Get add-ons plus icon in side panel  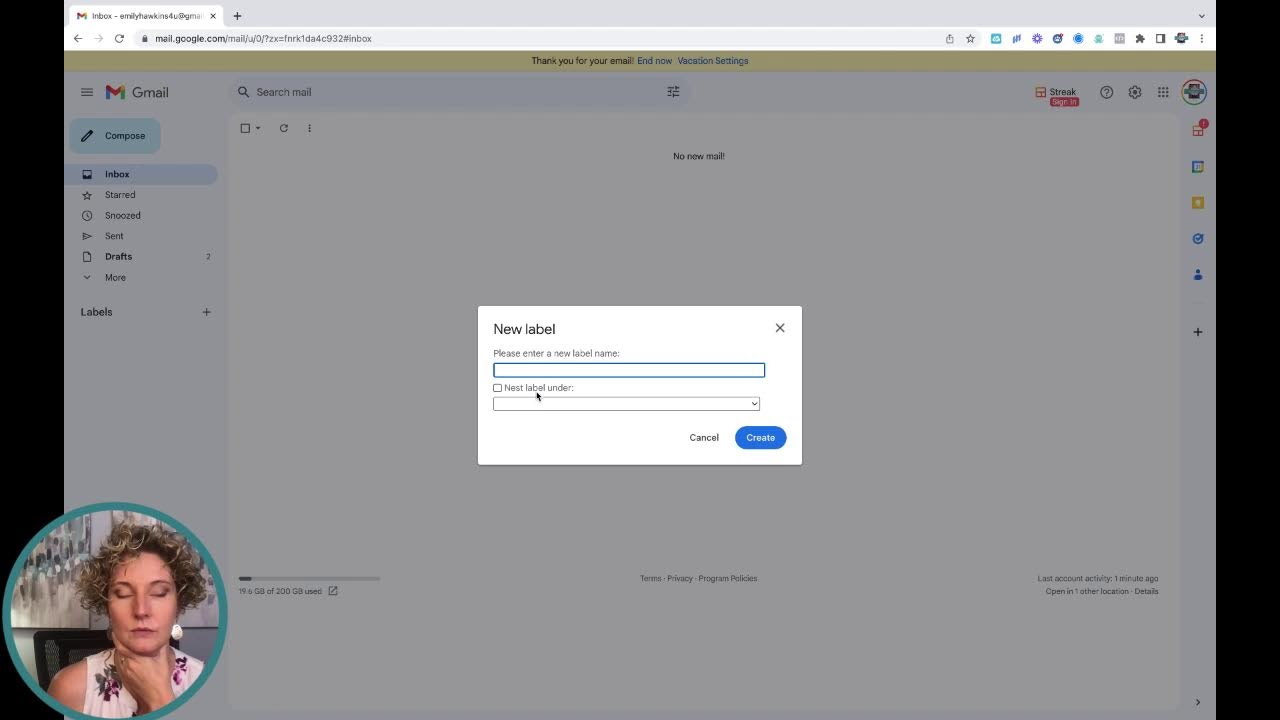point(1198,332)
